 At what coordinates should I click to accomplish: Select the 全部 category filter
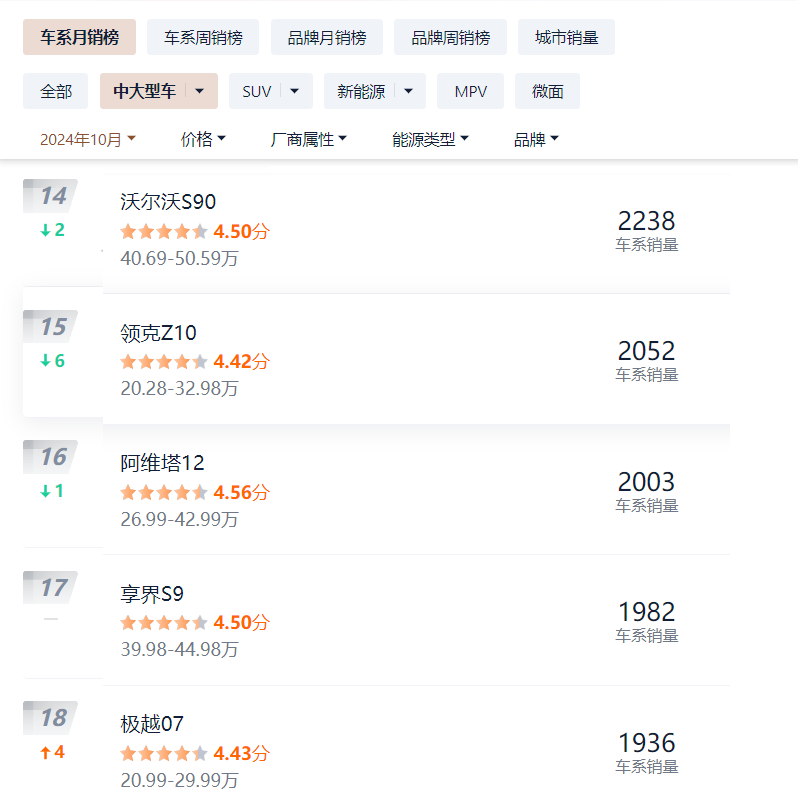pos(56,91)
